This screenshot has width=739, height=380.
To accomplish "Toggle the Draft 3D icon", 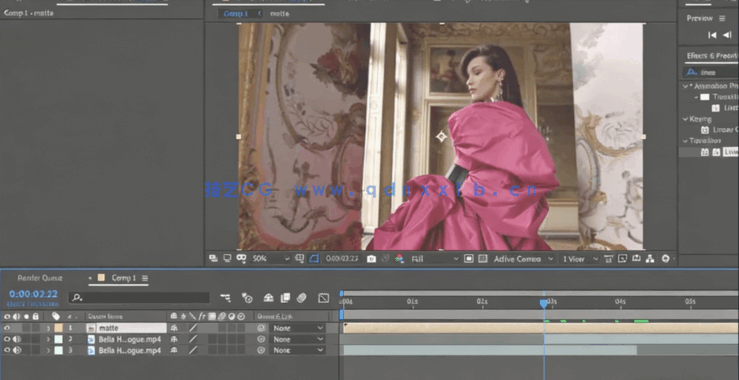I will (247, 297).
